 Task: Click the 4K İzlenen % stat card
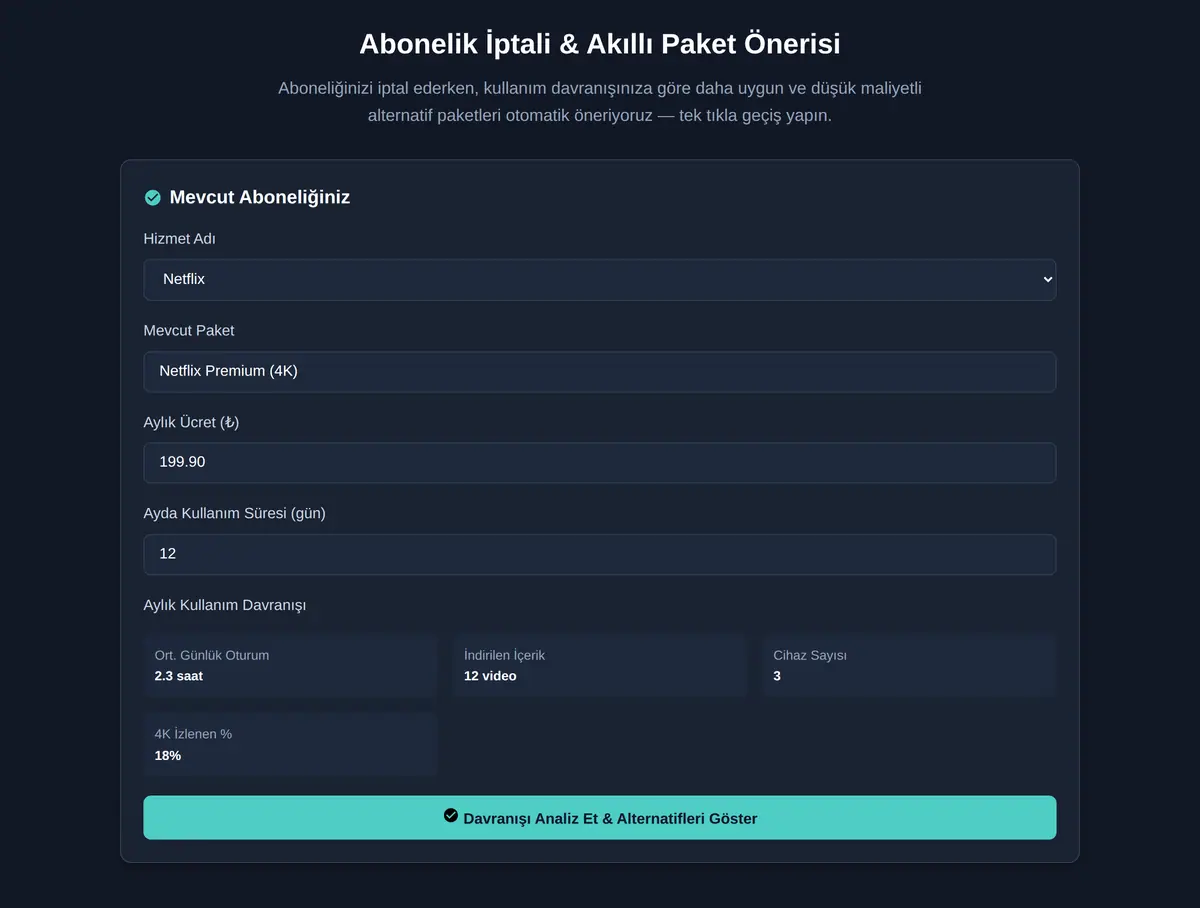[x=290, y=744]
